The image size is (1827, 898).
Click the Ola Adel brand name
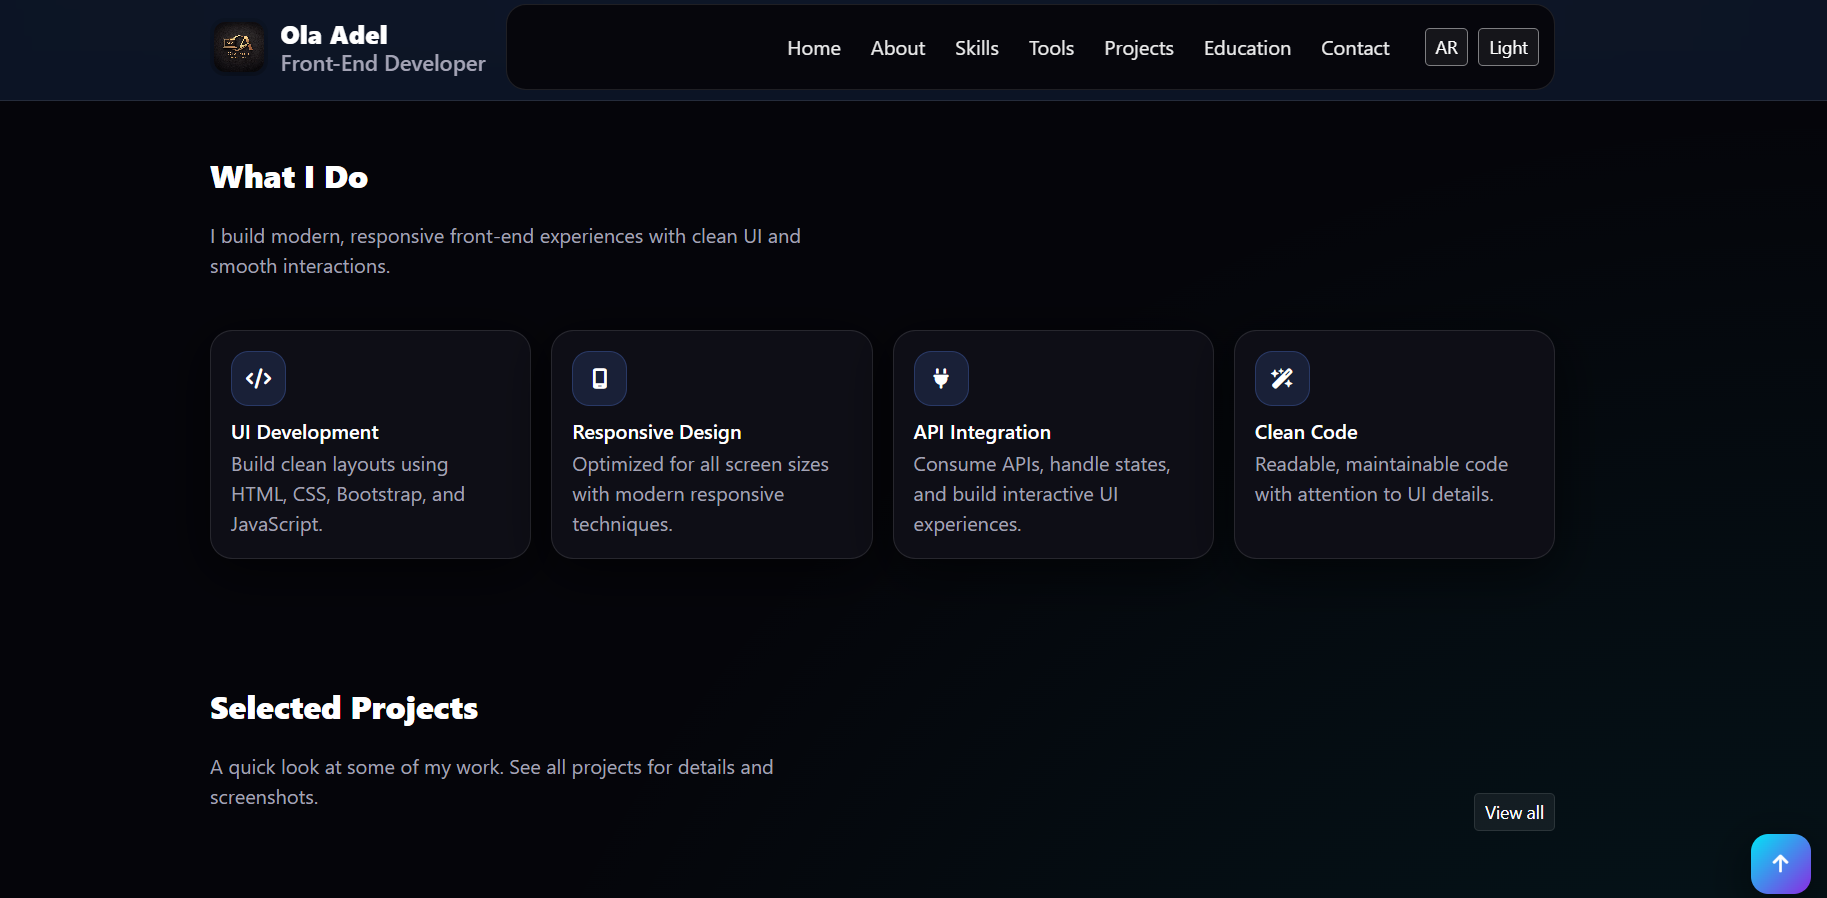pos(334,35)
